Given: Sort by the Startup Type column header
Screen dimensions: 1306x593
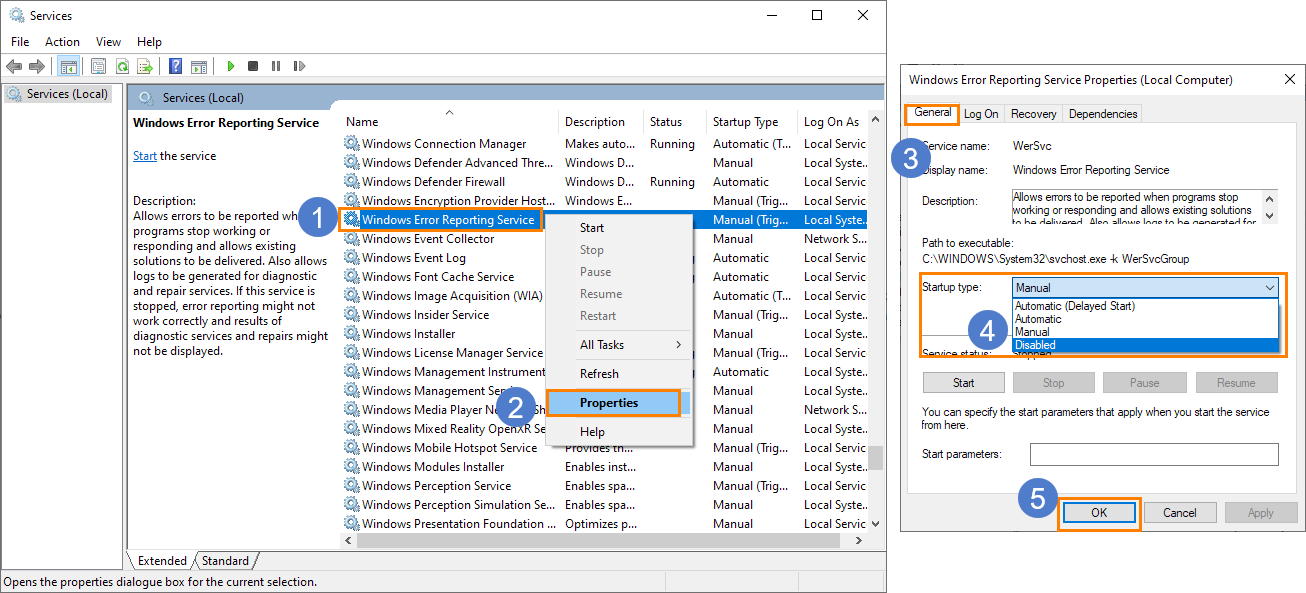Looking at the screenshot, I should (x=752, y=122).
